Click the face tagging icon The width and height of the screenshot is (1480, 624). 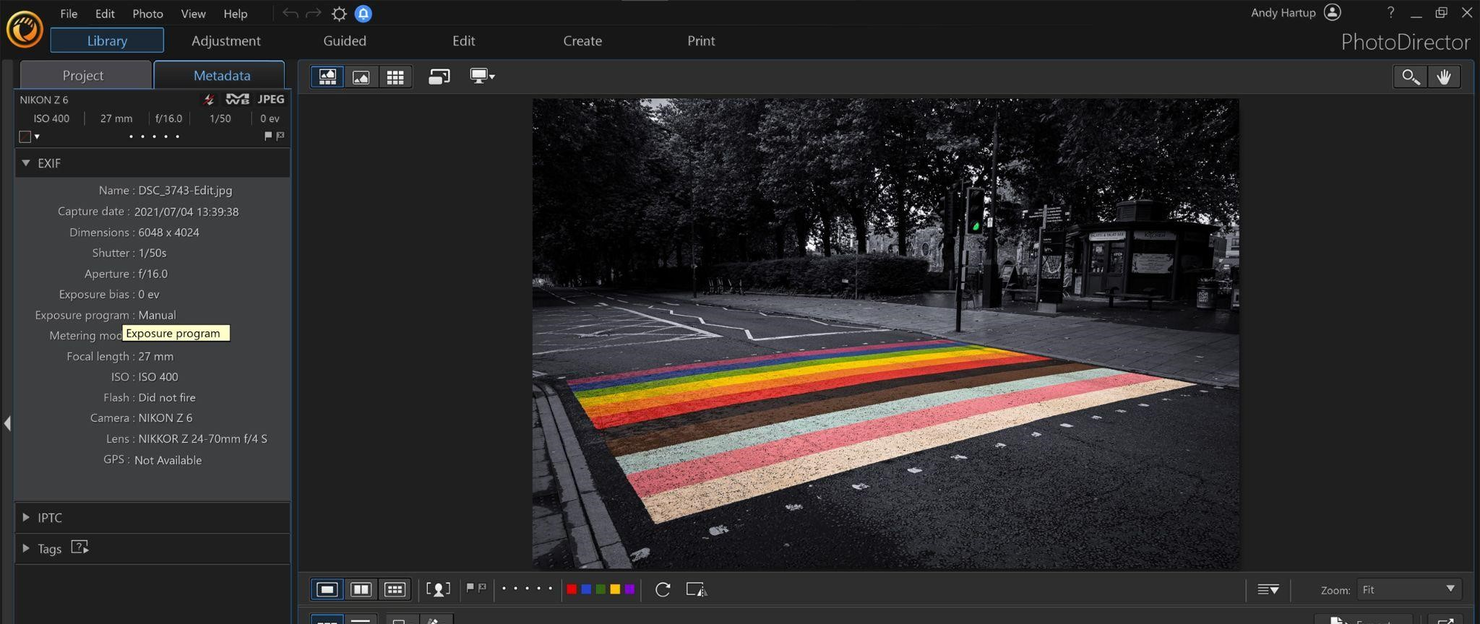(x=438, y=590)
